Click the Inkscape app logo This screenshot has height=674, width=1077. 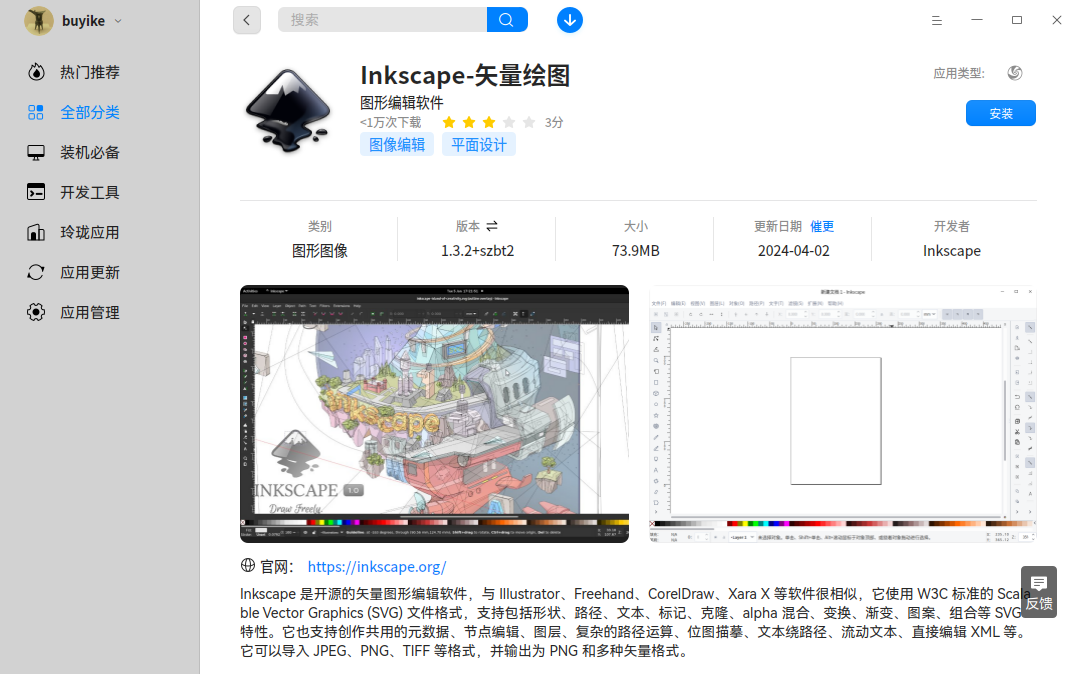point(286,110)
